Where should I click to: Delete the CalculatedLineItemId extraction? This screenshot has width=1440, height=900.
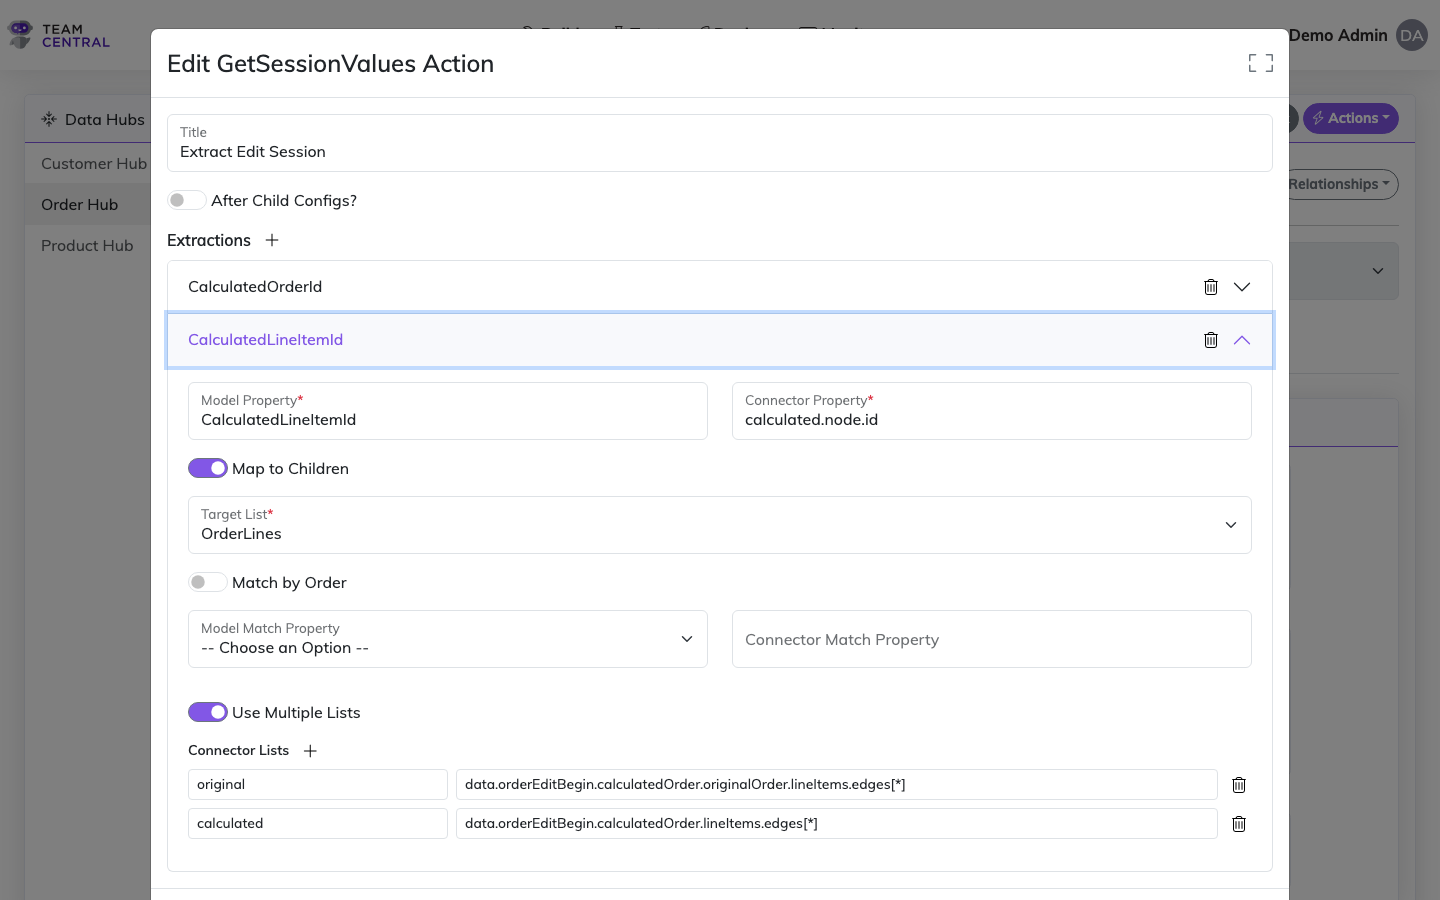(x=1211, y=340)
